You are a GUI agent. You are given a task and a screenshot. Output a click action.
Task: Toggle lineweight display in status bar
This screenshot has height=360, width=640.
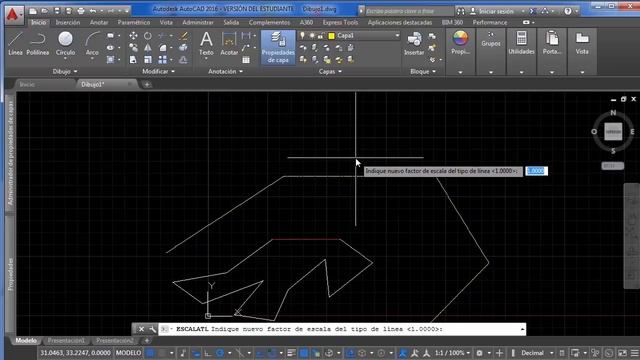point(291,353)
